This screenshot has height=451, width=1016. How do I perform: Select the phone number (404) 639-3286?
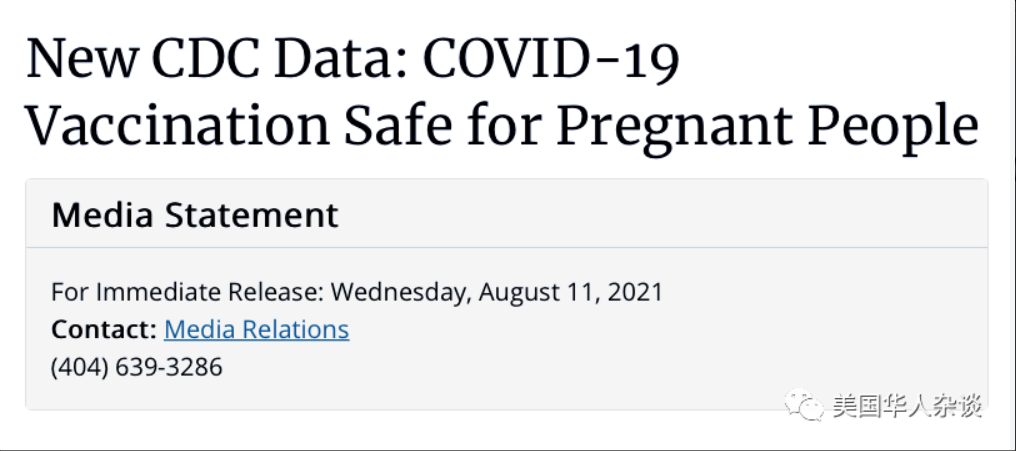(x=137, y=367)
